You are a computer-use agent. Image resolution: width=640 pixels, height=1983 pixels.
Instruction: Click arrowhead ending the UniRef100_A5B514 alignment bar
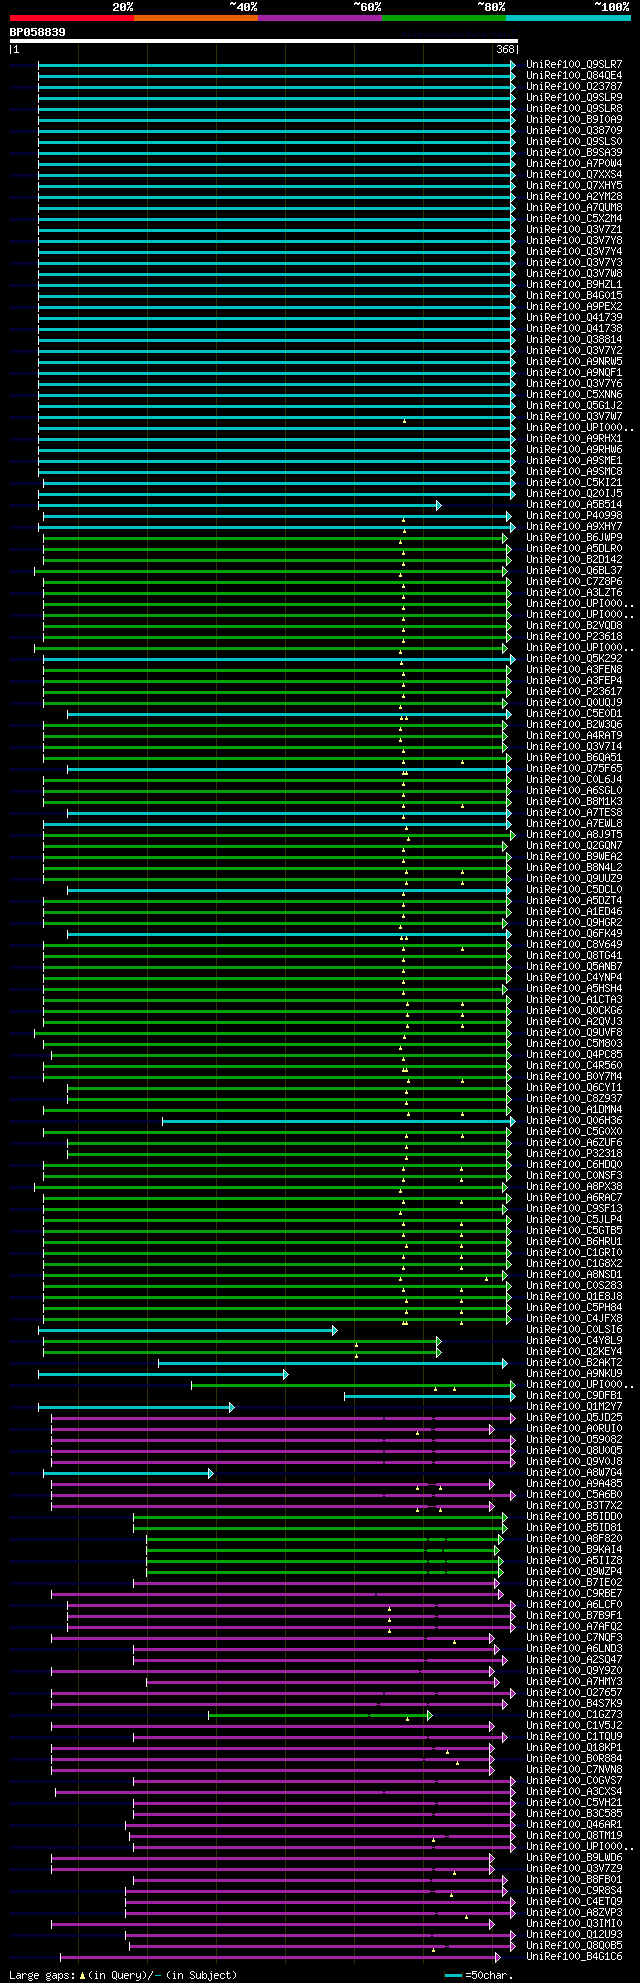point(438,505)
